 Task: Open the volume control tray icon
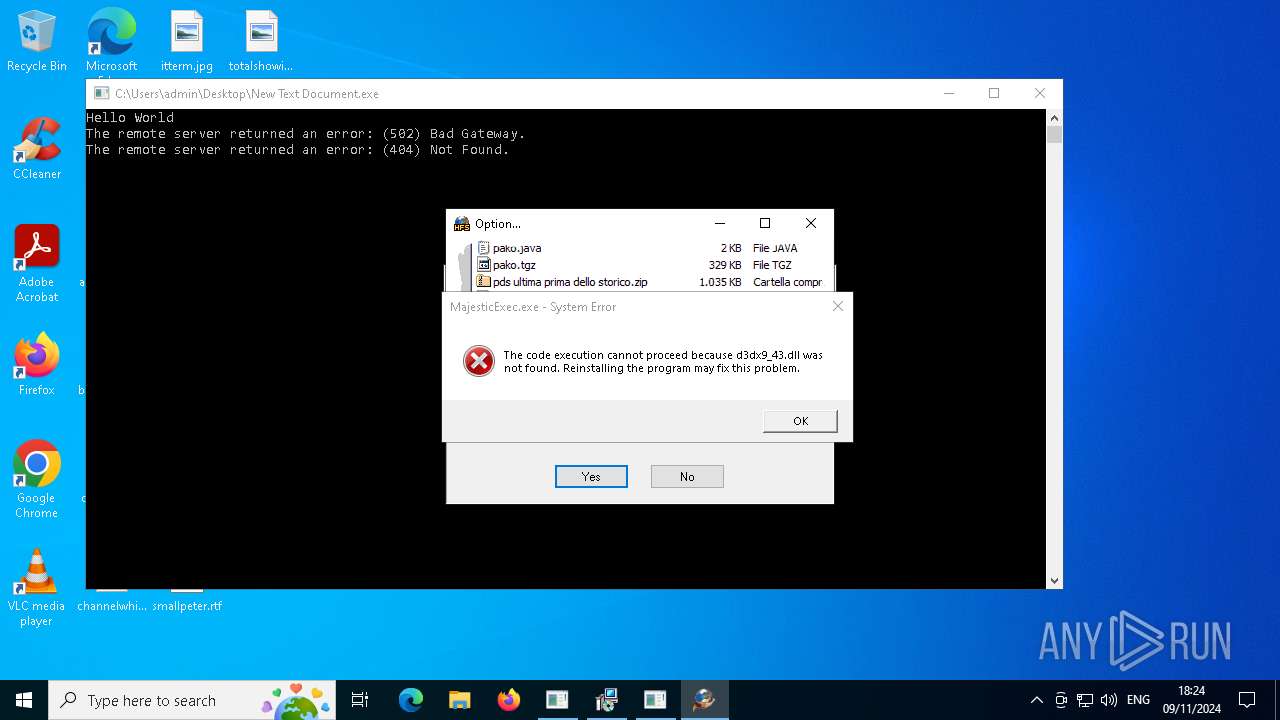click(x=1109, y=700)
